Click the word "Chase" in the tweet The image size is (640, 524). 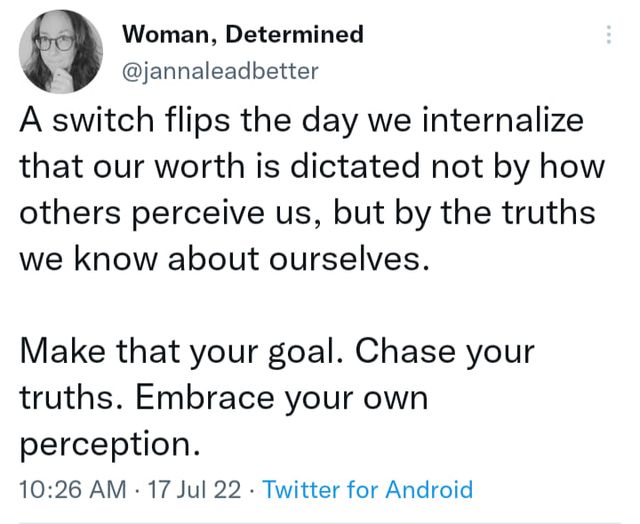tap(404, 353)
